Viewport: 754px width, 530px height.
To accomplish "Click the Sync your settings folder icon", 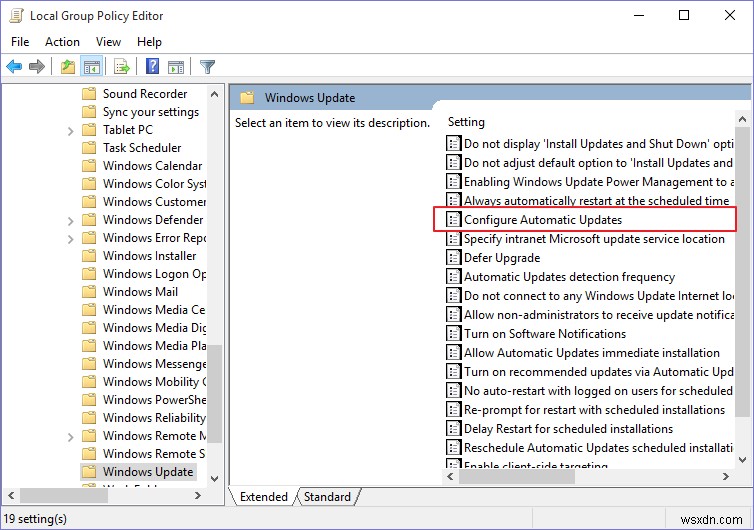I will (89, 112).
